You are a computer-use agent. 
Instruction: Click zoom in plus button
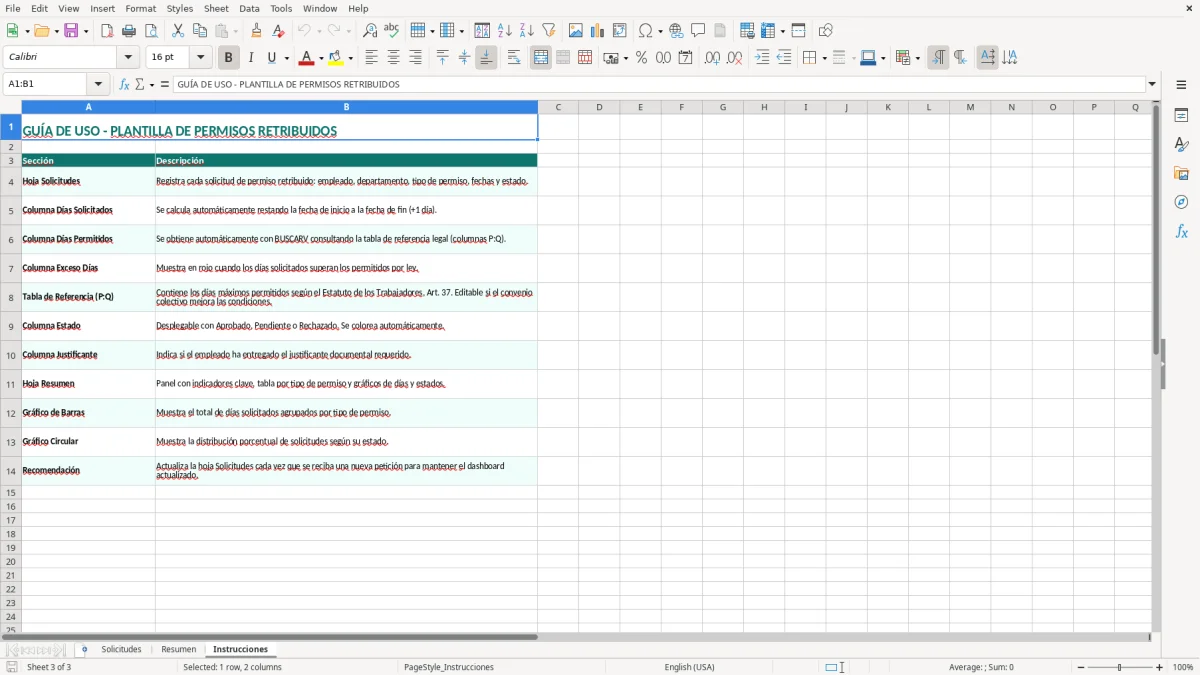click(x=1160, y=667)
